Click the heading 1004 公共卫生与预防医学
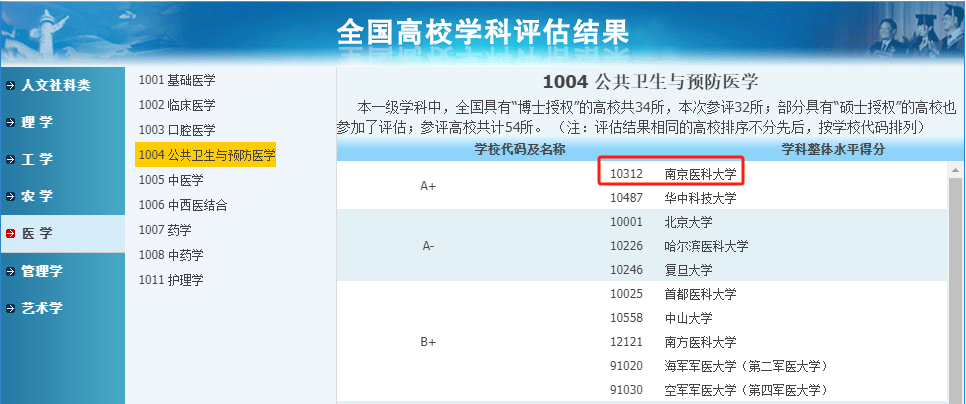The image size is (966, 404). [x=651, y=82]
